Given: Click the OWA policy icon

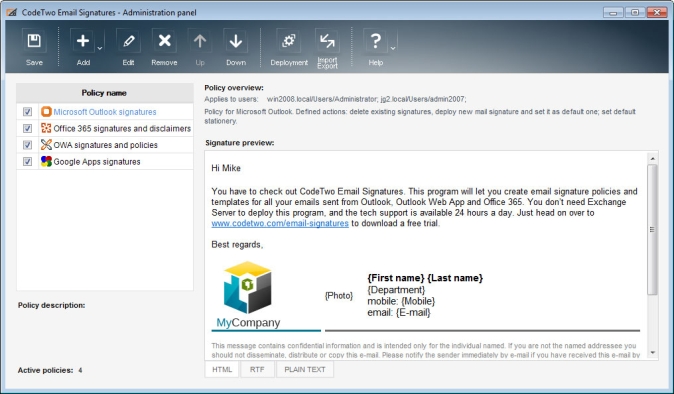Looking at the screenshot, I should [46, 145].
